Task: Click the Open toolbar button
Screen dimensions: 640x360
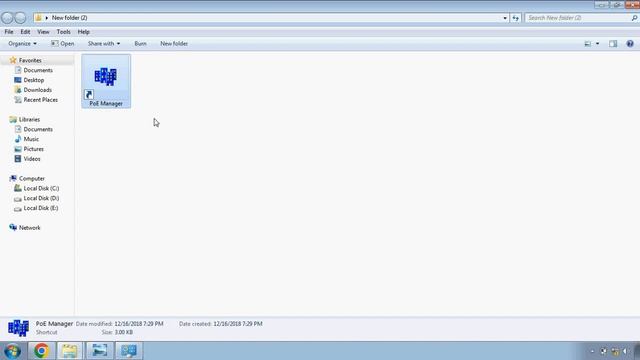Action: pos(62,44)
